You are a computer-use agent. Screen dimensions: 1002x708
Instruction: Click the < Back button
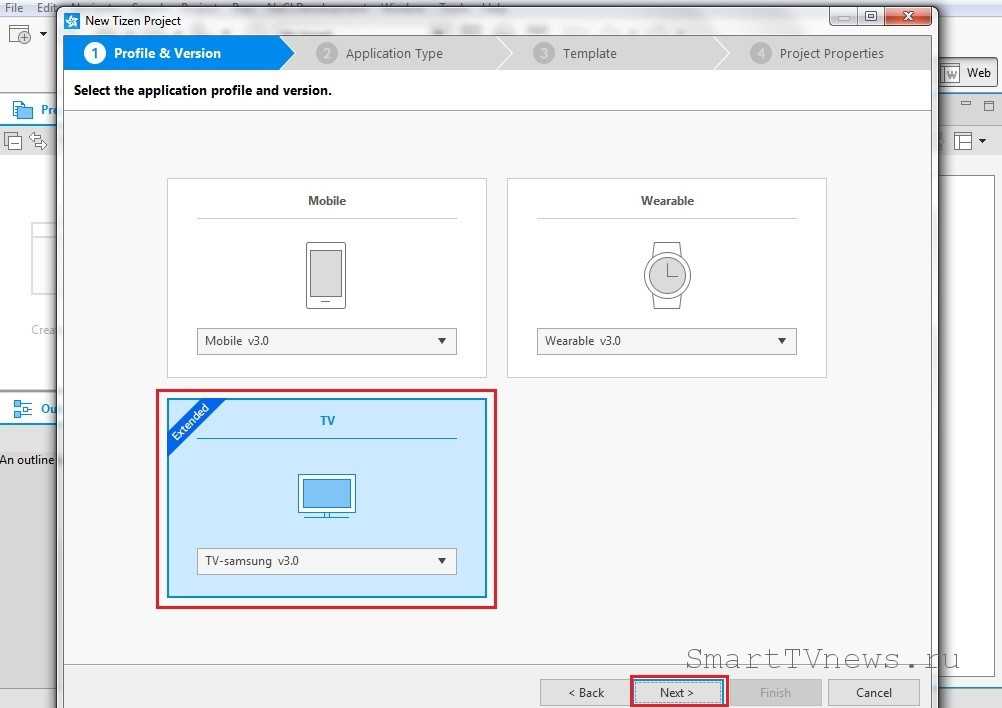tap(585, 692)
